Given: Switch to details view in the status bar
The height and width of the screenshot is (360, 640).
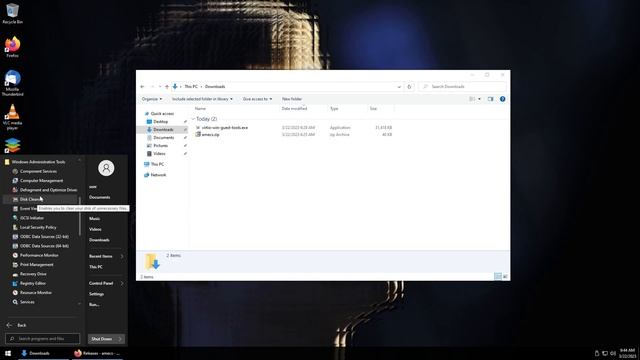Looking at the screenshot, I should pos(498,277).
